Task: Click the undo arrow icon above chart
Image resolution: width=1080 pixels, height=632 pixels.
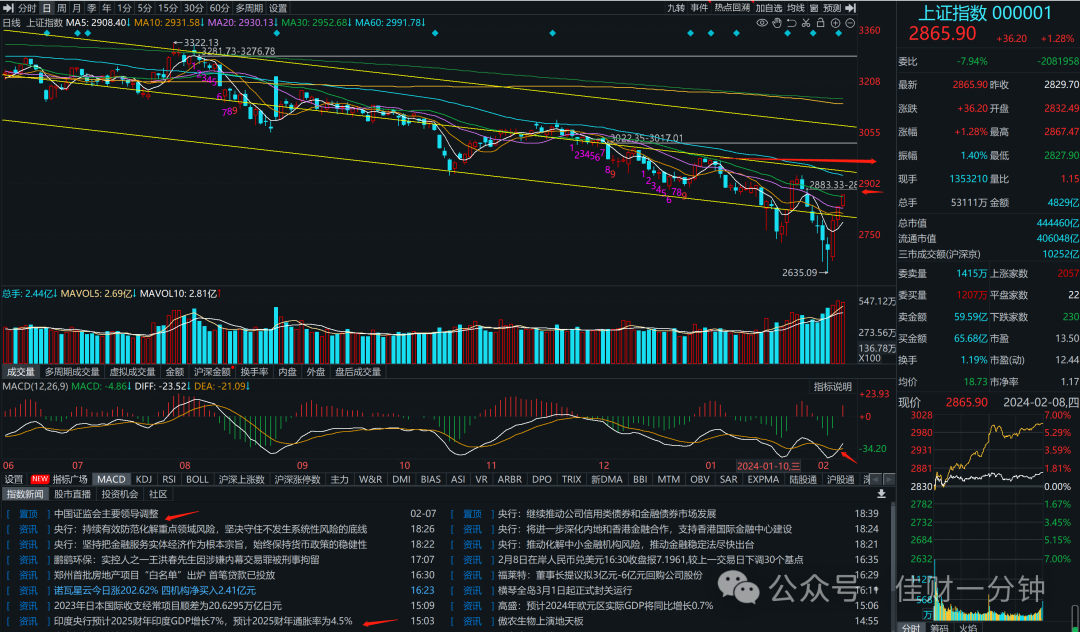Action: point(792,23)
